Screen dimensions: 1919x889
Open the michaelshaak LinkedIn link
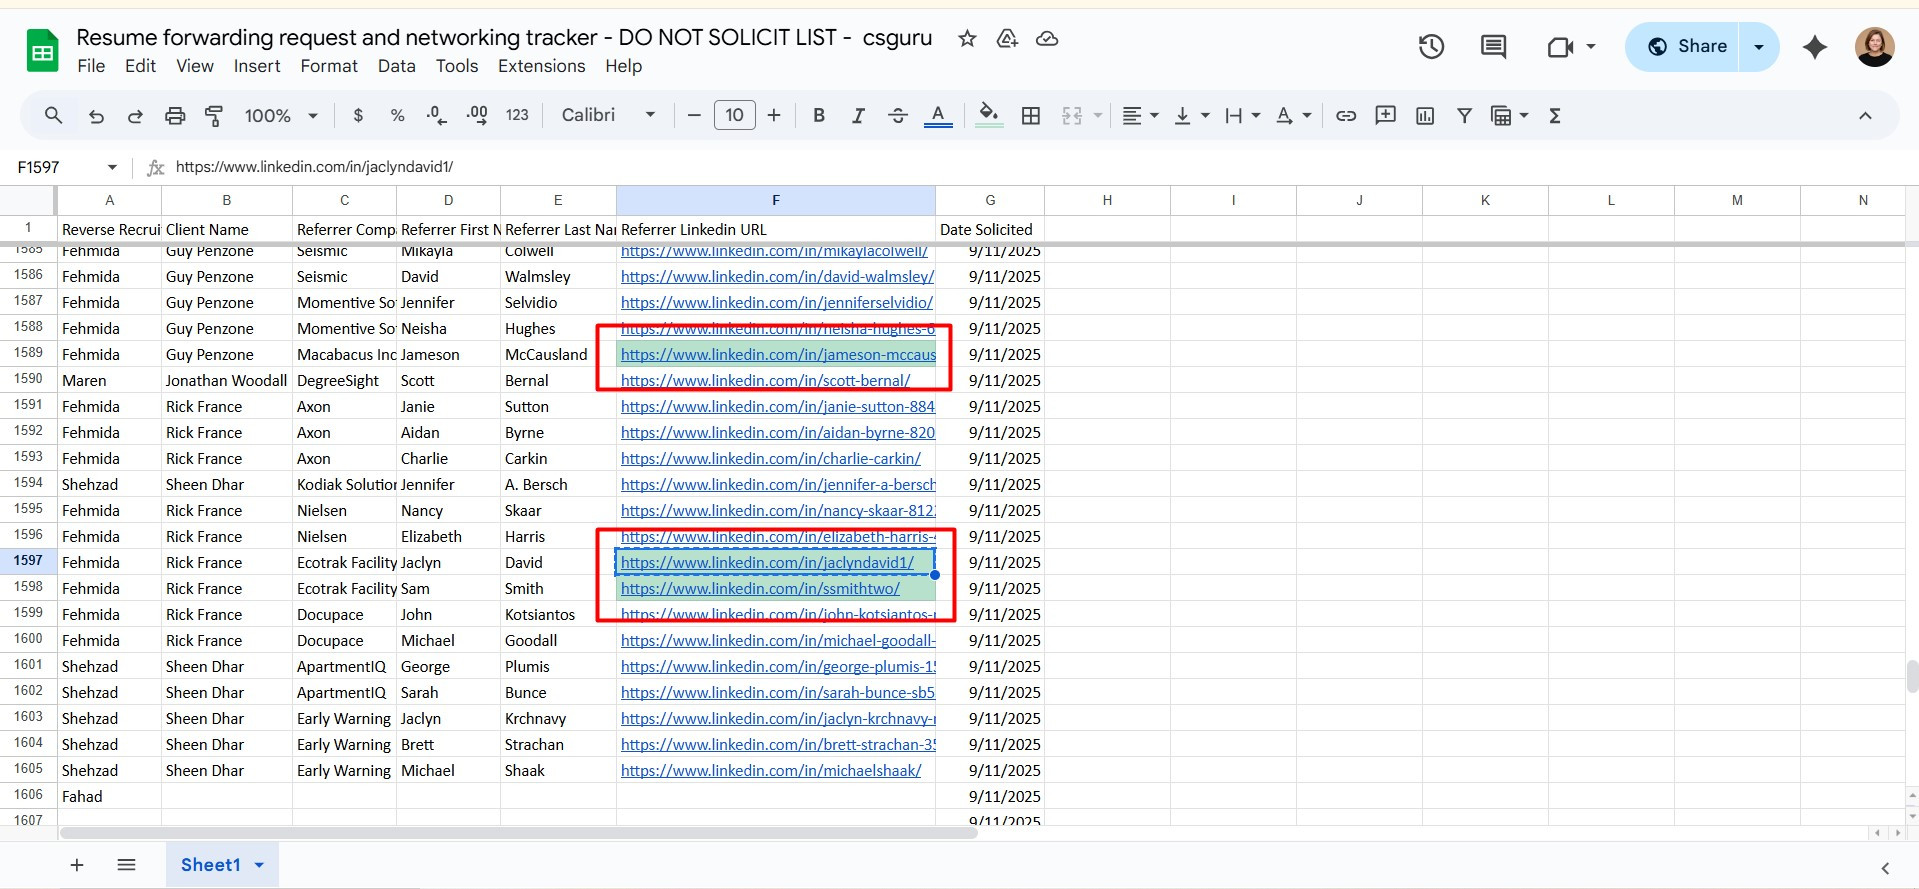(770, 770)
